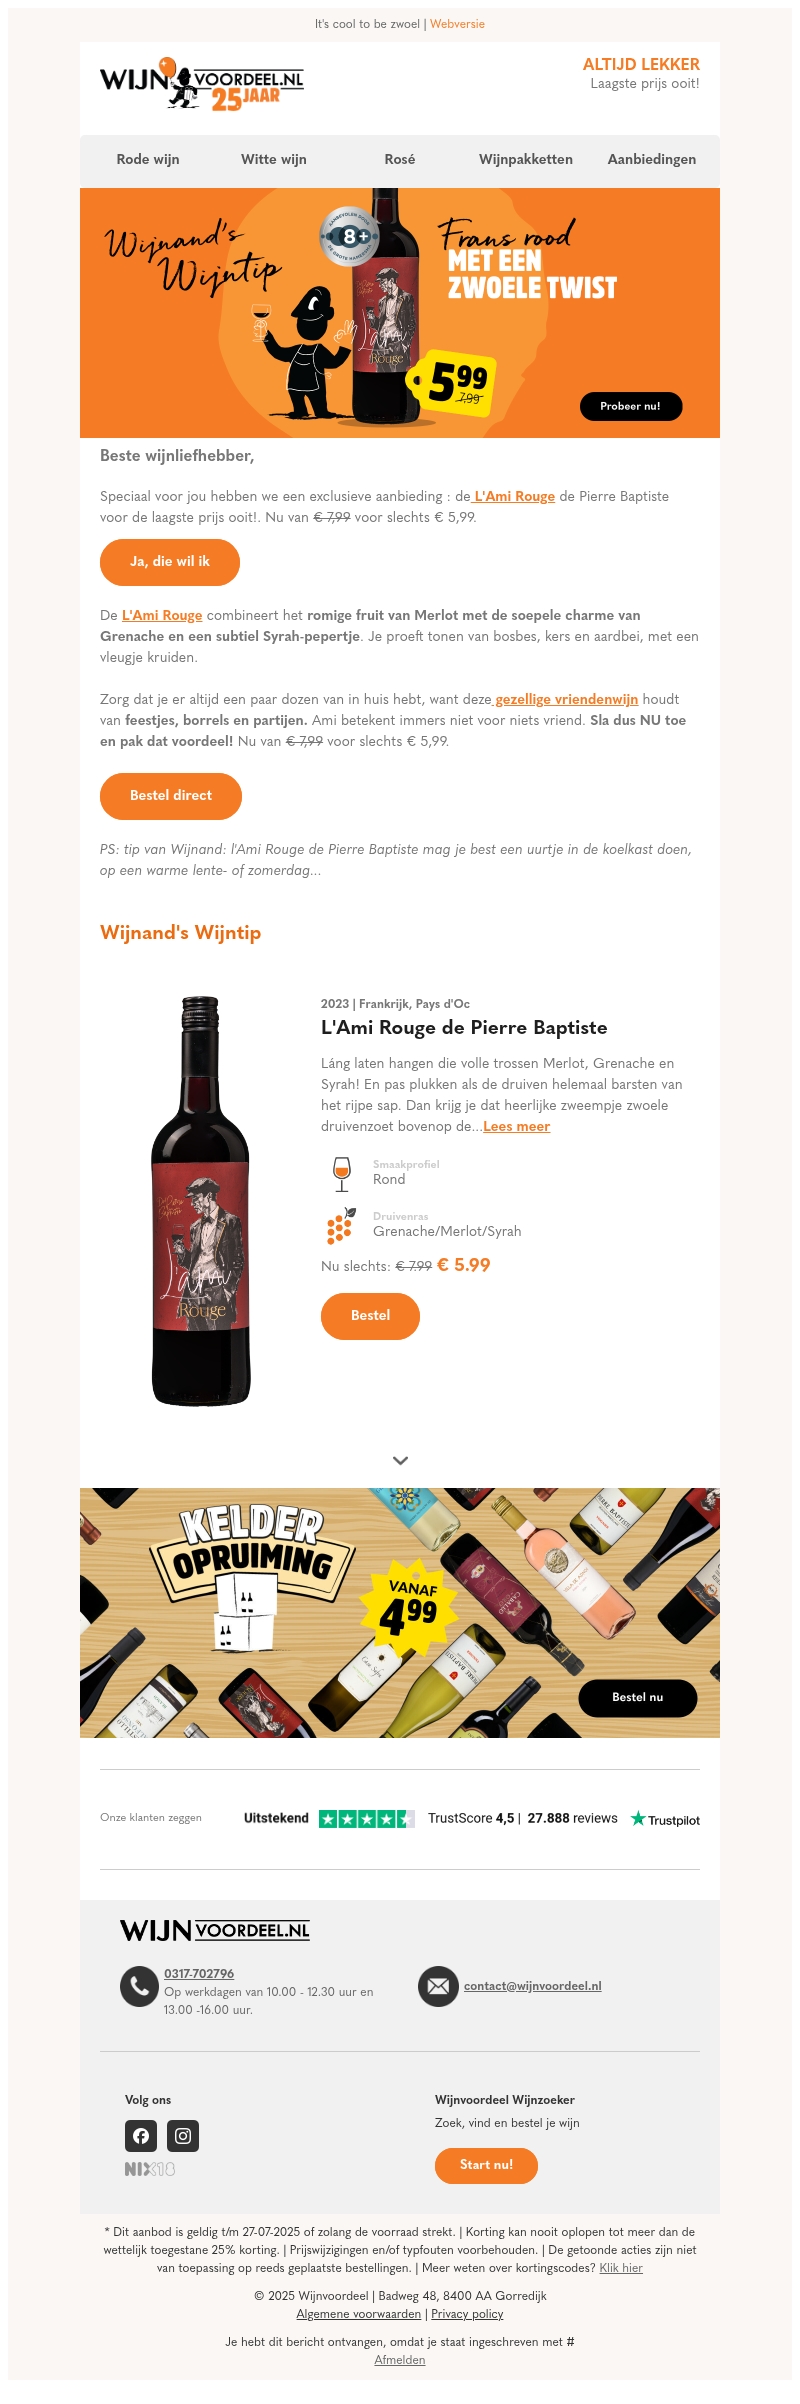Select the Wijnpakketten navigation item
Image resolution: width=800 pixels, height=2404 pixels.
pyautogui.click(x=526, y=159)
